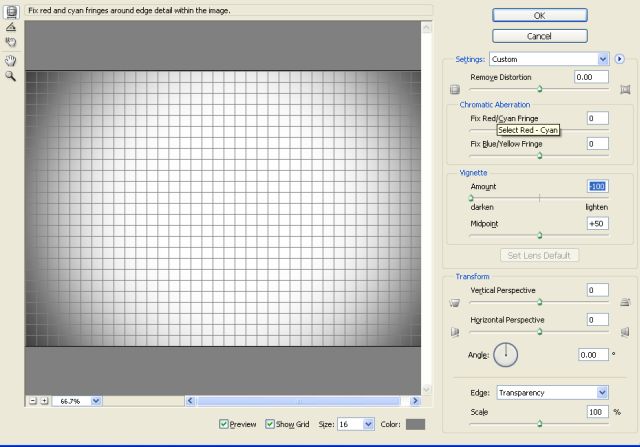Click the Horizontal Perspective right icon
This screenshot has height=447, width=640.
coord(625,332)
